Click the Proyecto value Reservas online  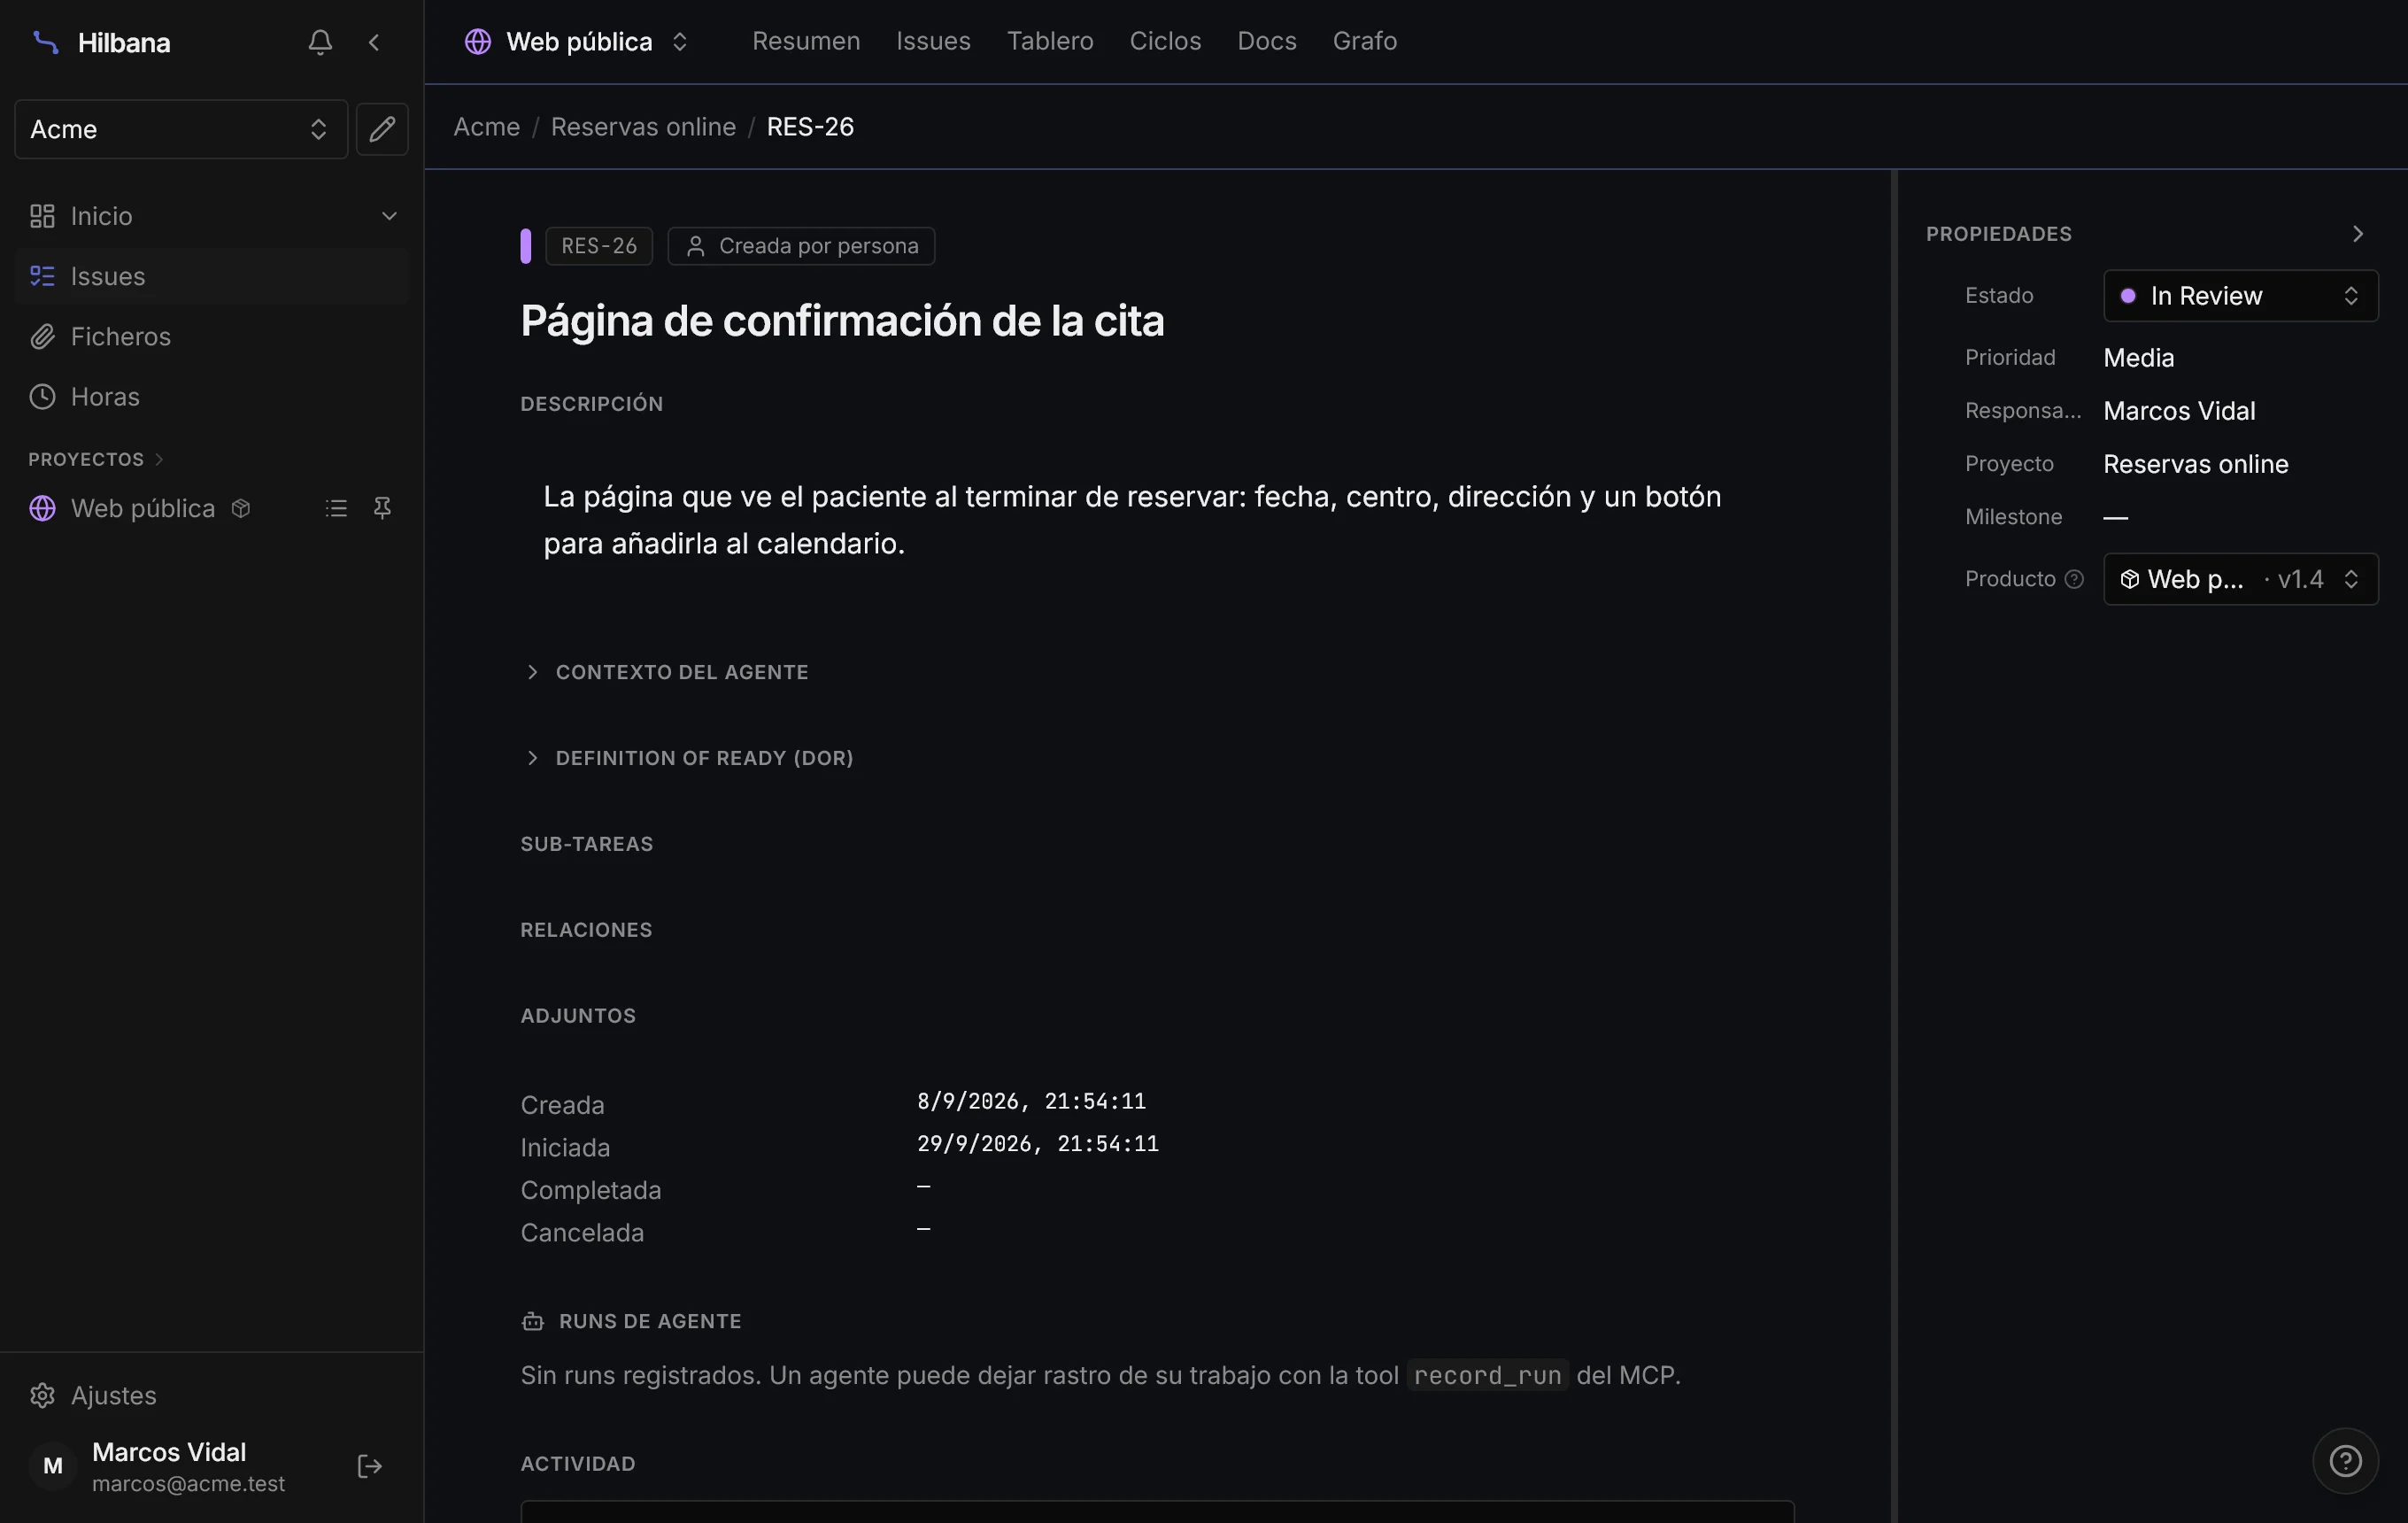2195,464
